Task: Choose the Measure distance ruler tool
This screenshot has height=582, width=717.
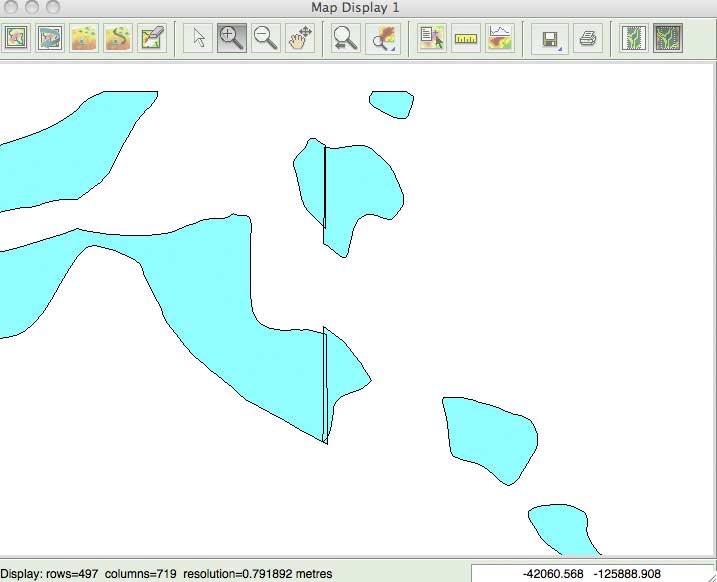Action: [x=466, y=38]
